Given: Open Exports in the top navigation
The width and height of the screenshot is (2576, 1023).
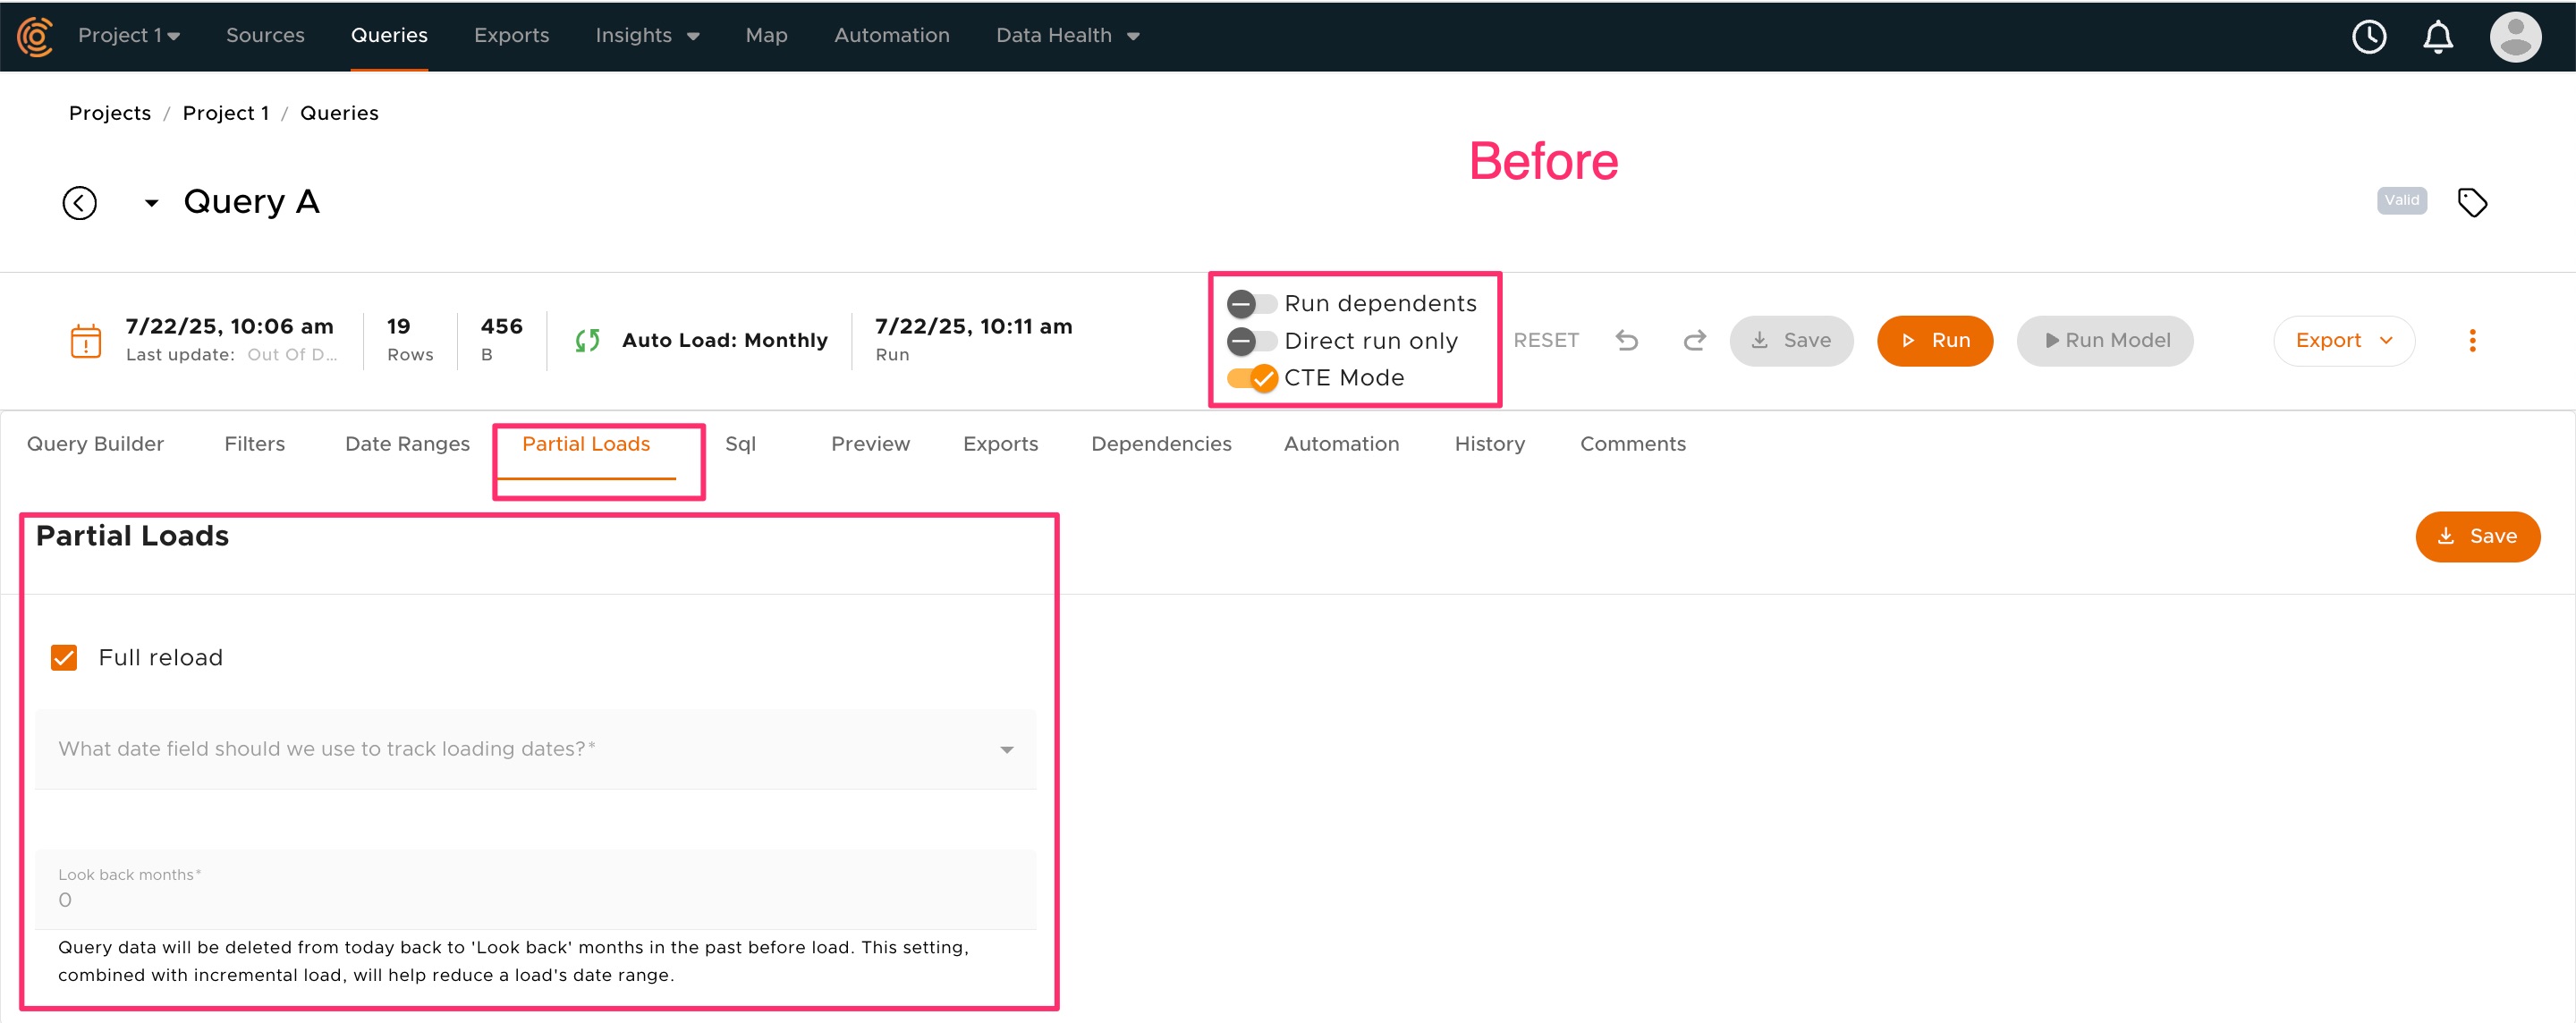Looking at the screenshot, I should point(511,36).
